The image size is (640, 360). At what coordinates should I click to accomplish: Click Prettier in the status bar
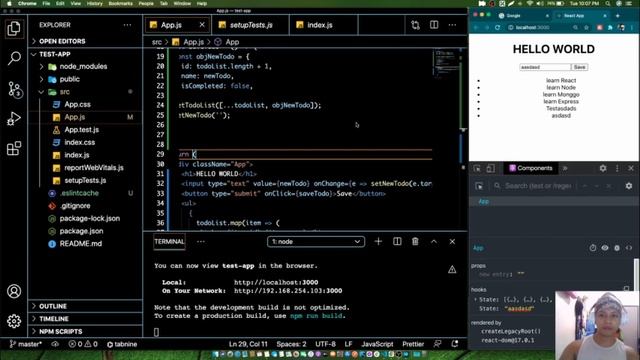413,344
